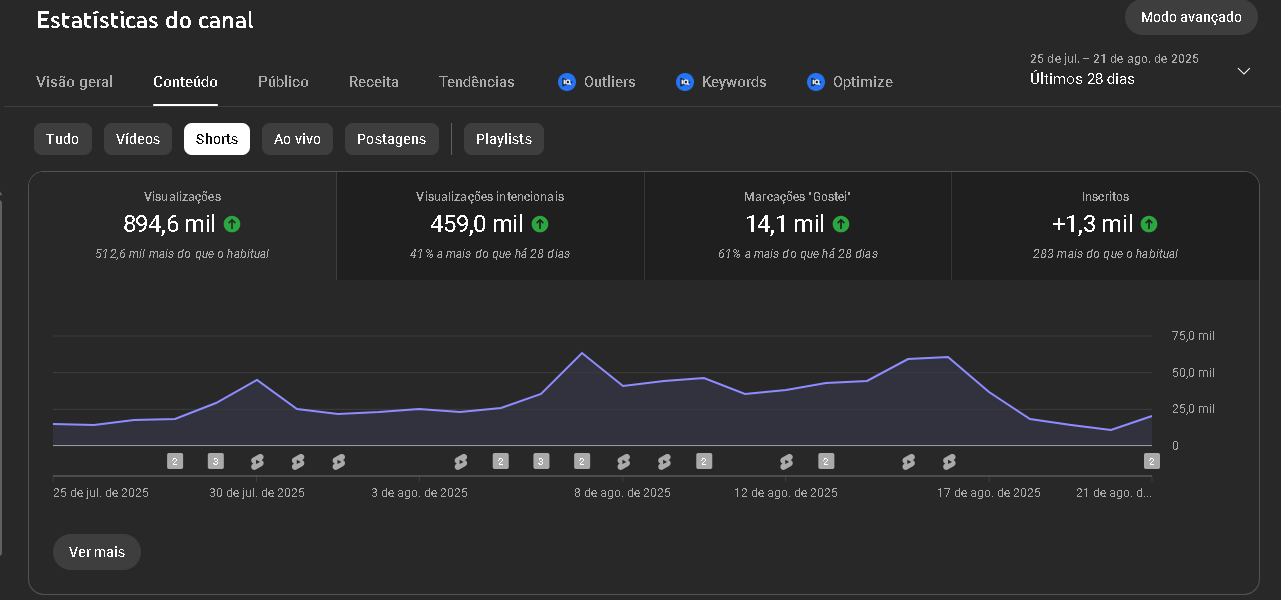The height and width of the screenshot is (600, 1281).
Task: Click the '2' marker at timeline's right end
Action: [x=1152, y=461]
